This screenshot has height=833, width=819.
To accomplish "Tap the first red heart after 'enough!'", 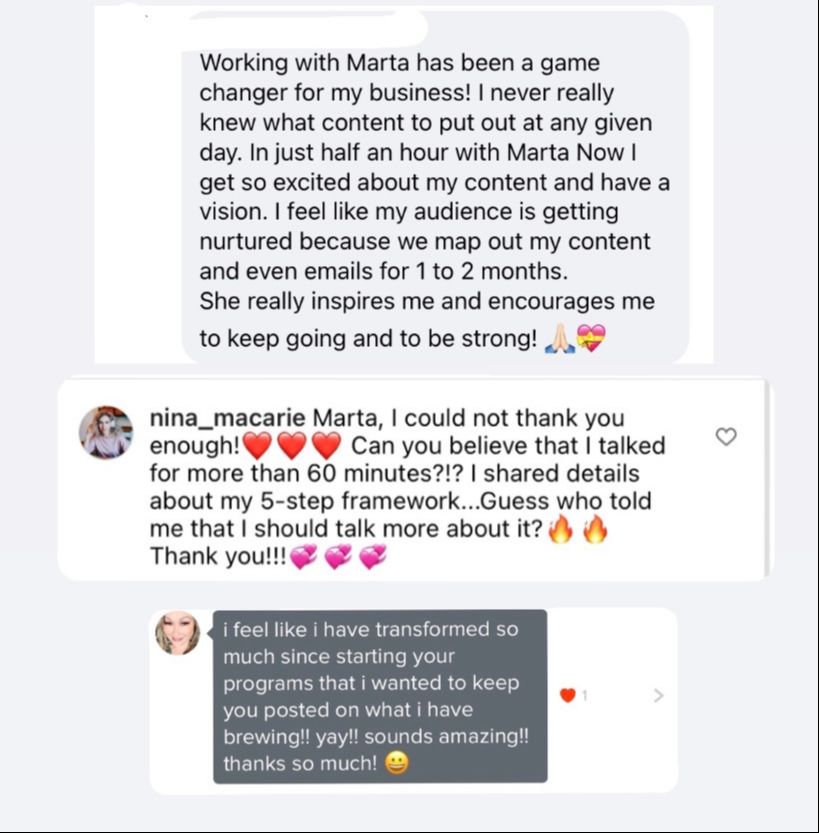I will pyautogui.click(x=257, y=446).
